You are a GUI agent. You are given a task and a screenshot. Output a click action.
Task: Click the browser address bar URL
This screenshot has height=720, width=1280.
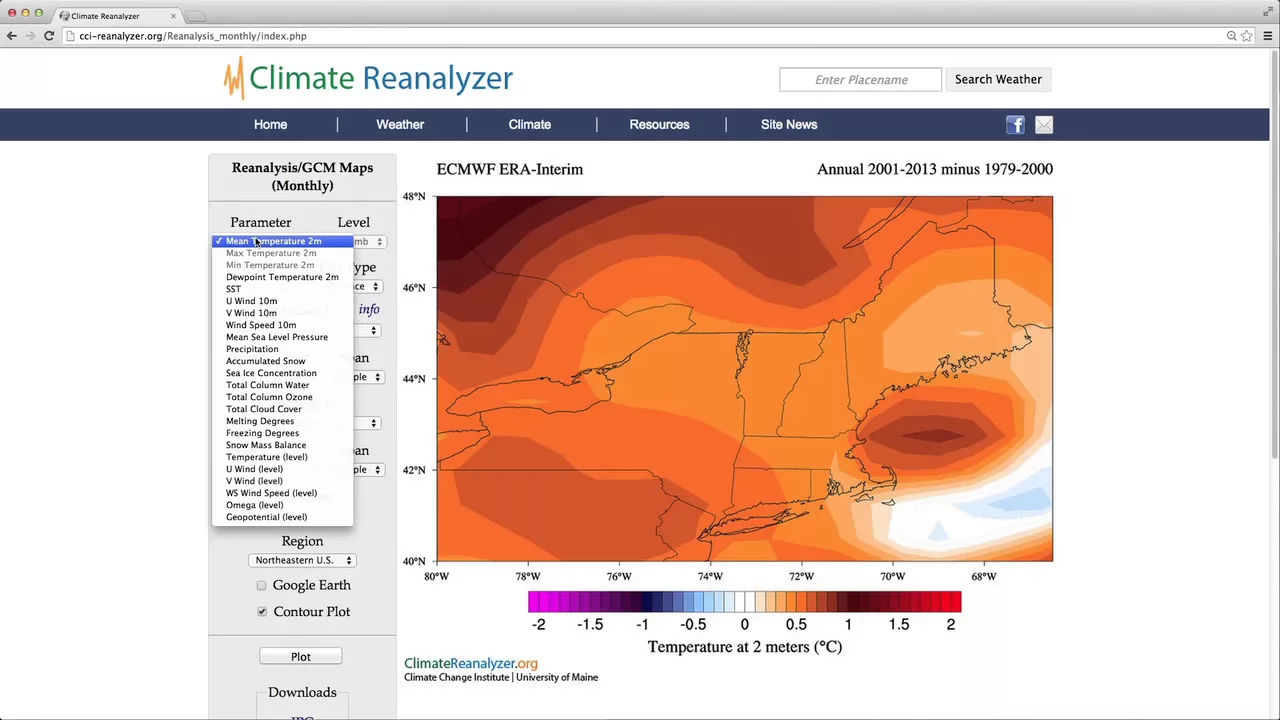[193, 36]
